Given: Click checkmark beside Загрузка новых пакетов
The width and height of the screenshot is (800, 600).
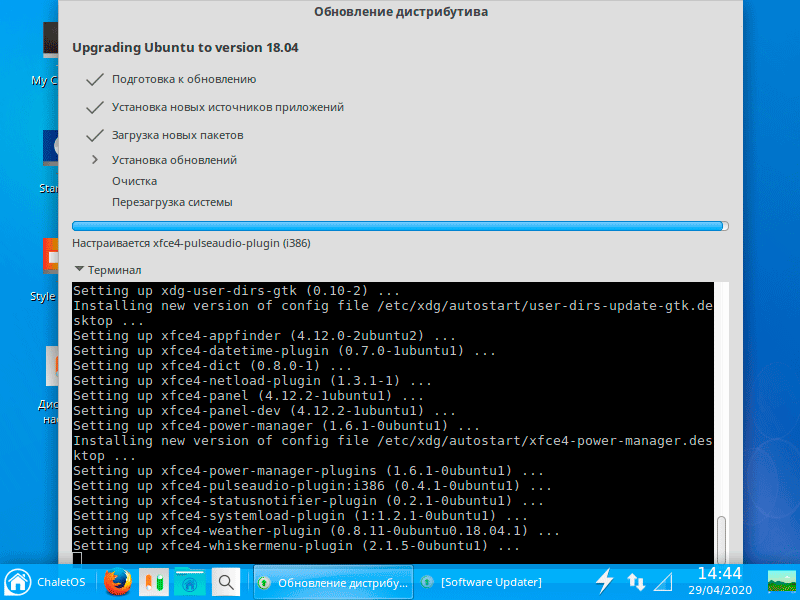Looking at the screenshot, I should [x=95, y=135].
